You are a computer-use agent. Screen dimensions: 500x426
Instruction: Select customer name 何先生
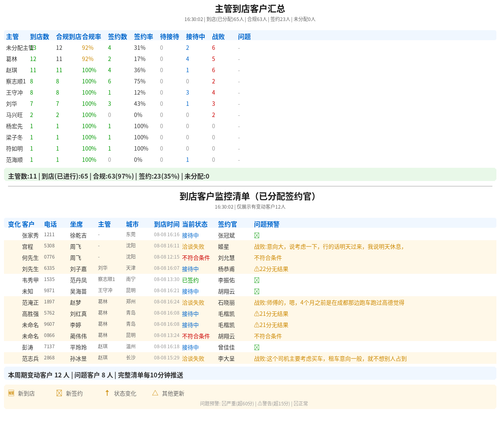click(30, 258)
